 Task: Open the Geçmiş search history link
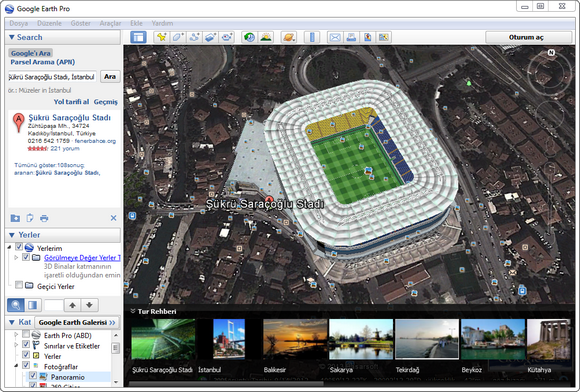point(105,102)
